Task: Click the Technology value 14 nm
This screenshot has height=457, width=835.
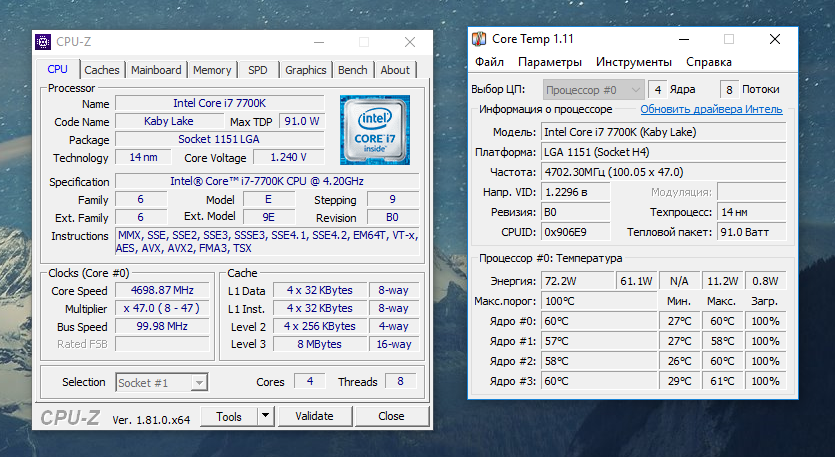Action: pyautogui.click(x=143, y=157)
